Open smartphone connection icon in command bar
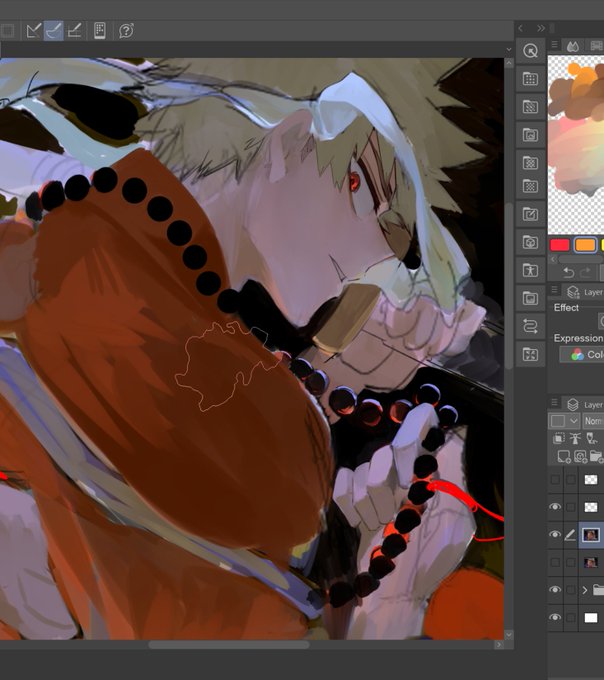604x680 pixels. [x=100, y=31]
